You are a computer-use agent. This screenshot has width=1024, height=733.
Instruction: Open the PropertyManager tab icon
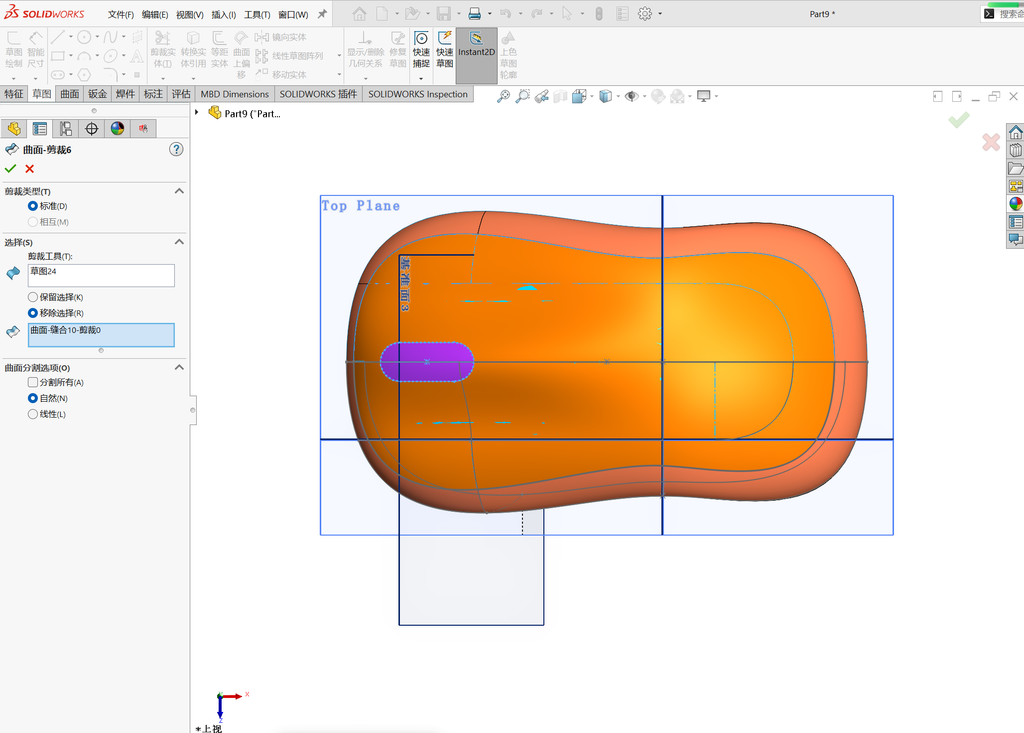click(x=40, y=129)
